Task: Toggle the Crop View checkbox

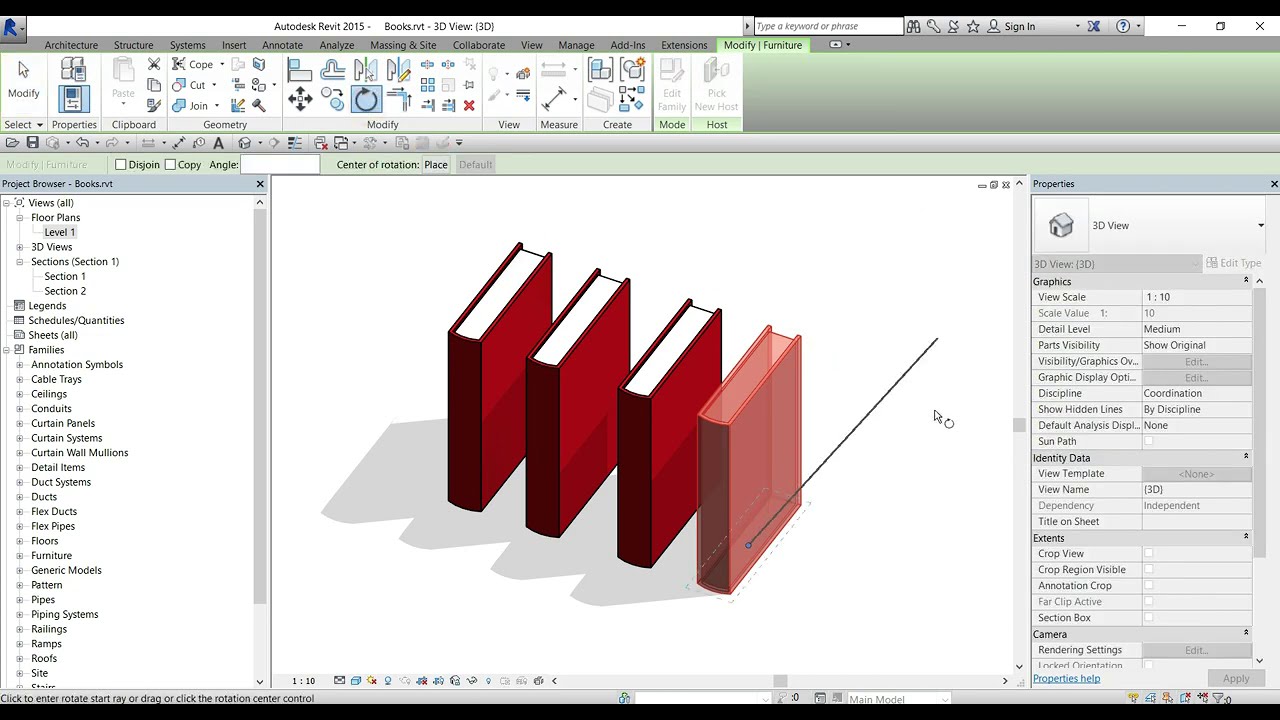Action: [x=1148, y=553]
